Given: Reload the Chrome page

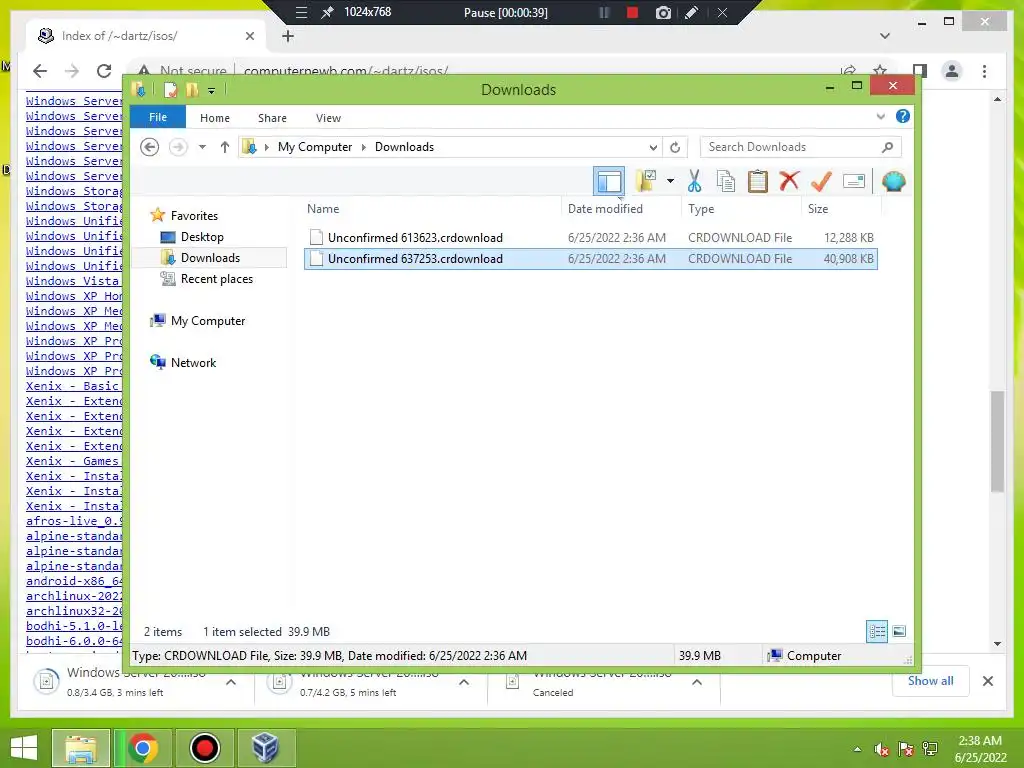Looking at the screenshot, I should coord(104,71).
